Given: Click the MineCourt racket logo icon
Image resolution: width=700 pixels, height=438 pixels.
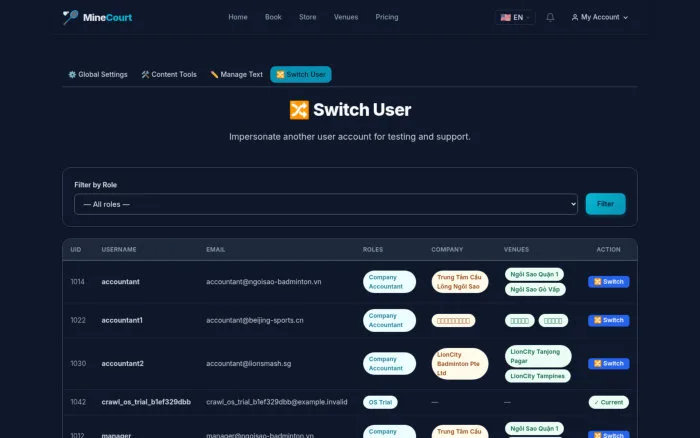Looking at the screenshot, I should coord(71,17).
